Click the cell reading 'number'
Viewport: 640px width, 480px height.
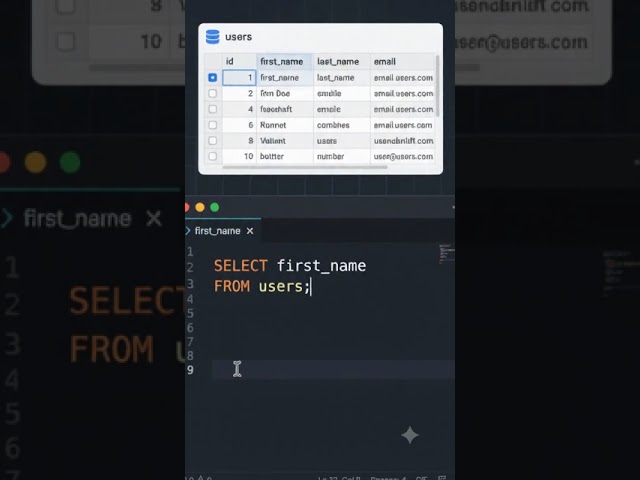coord(342,156)
